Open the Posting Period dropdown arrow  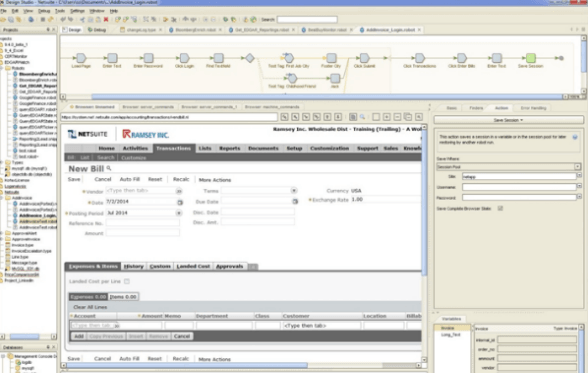[x=179, y=213]
